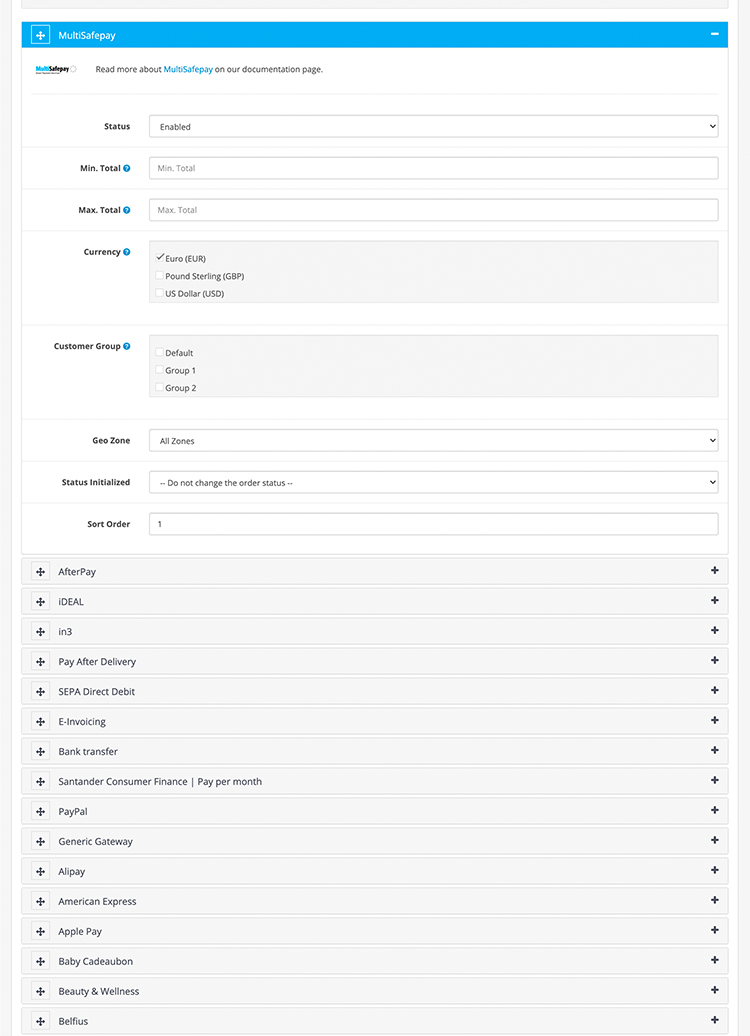The height and width of the screenshot is (1036, 750).
Task: Expand the PayPal plus icon
Action: pos(714,810)
